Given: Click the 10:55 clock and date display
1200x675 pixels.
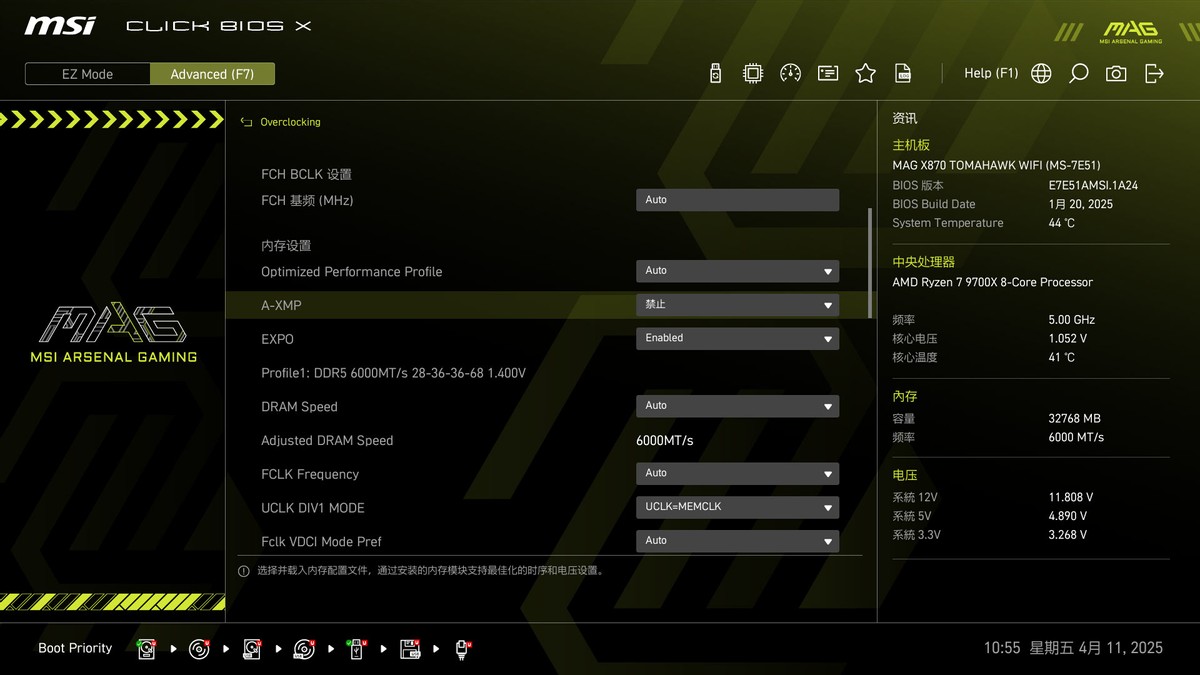Looking at the screenshot, I should pos(1073,648).
